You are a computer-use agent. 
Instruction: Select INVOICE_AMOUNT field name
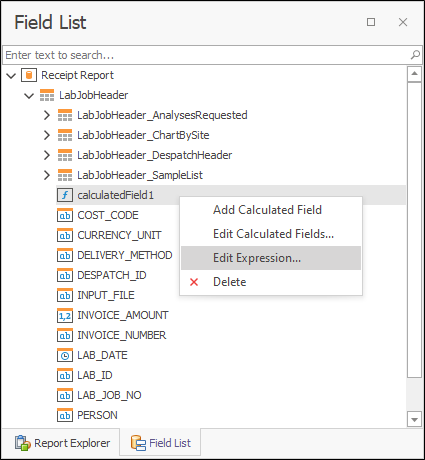click(123, 315)
